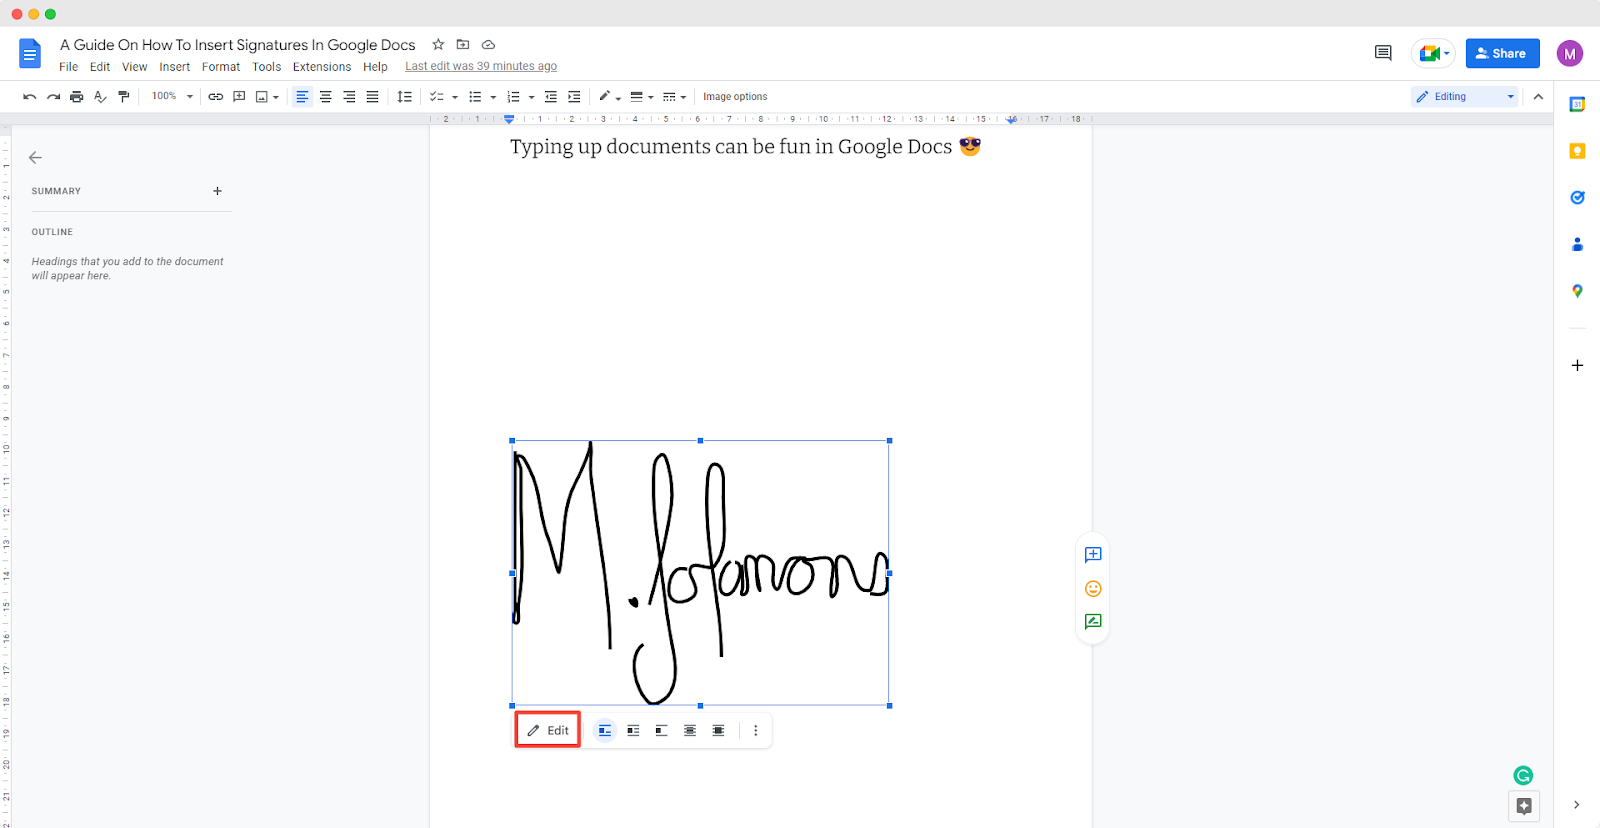Open the 'Last edit was 39 minutes ago' link

(x=481, y=66)
